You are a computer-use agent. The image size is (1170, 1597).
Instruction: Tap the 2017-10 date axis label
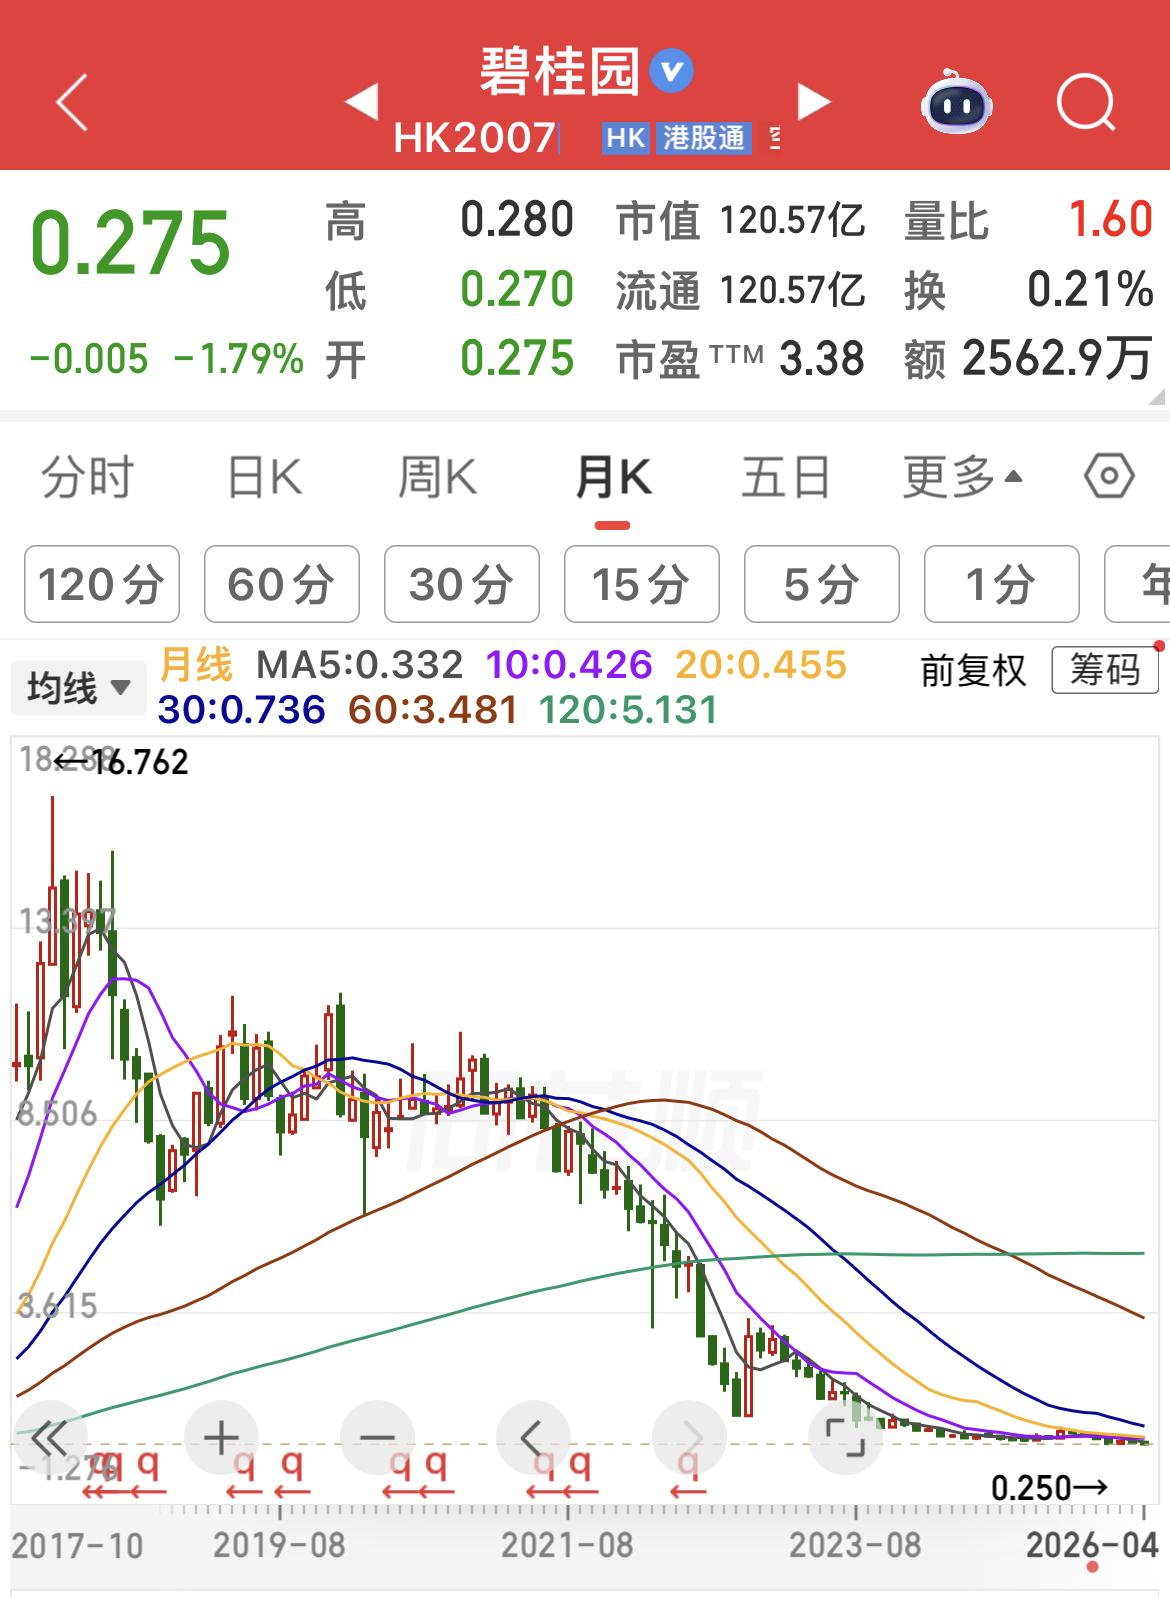tap(77, 1545)
